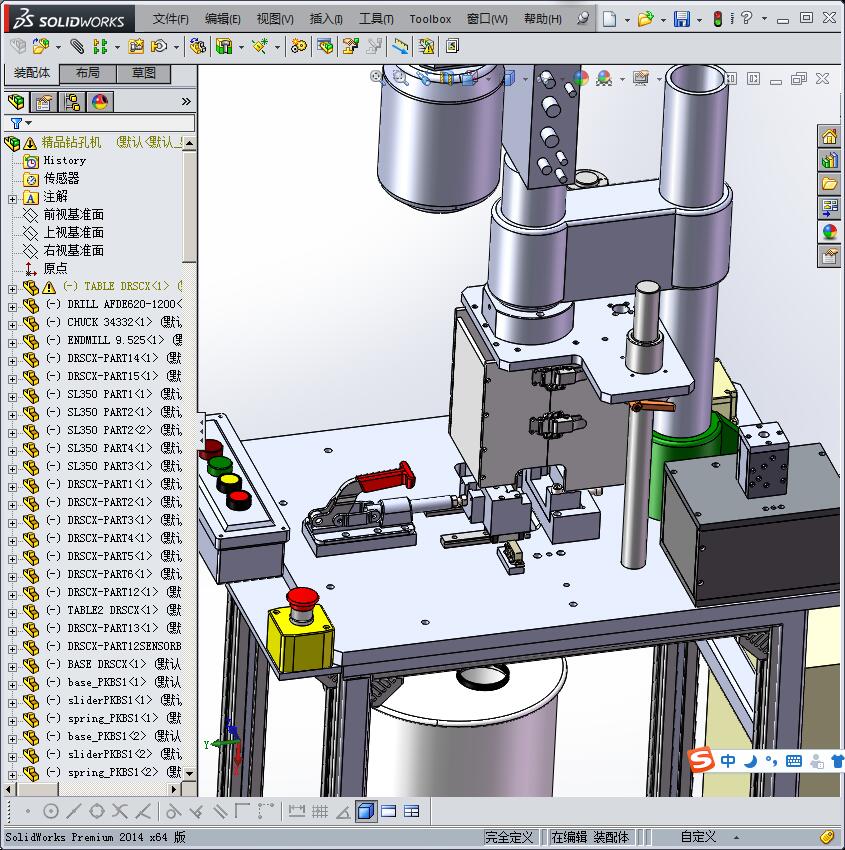The height and width of the screenshot is (850, 845).
Task: Click the Help question mark icon
Action: tap(747, 18)
